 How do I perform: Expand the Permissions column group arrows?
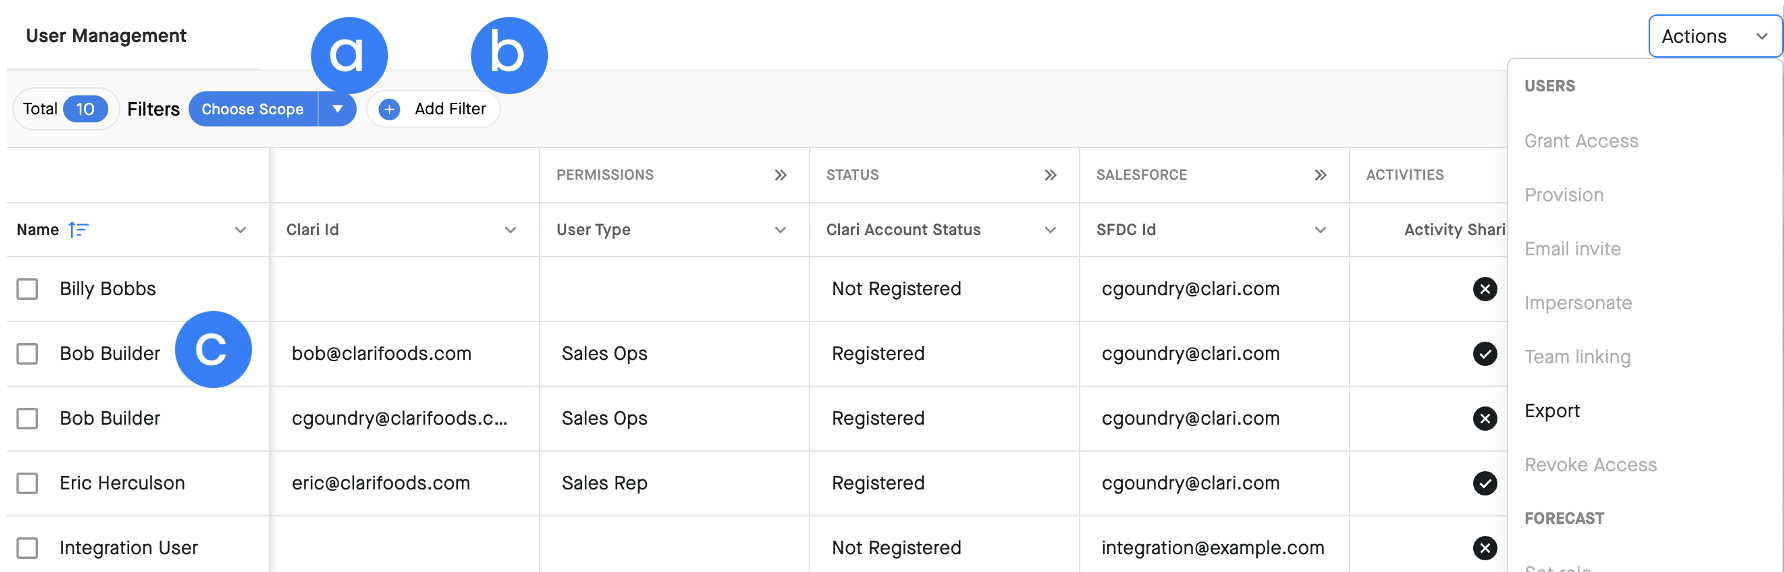click(780, 175)
